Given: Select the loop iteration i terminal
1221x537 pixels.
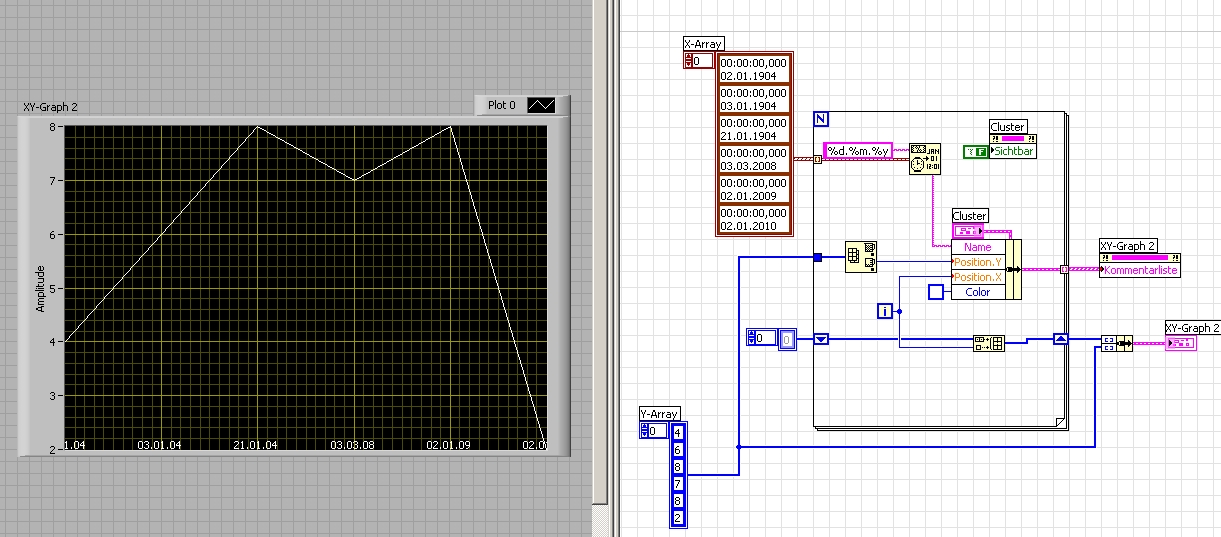Looking at the screenshot, I should (884, 311).
